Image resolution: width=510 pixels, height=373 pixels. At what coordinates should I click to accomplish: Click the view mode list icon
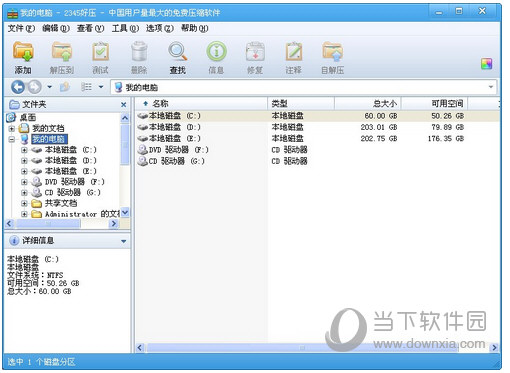click(86, 87)
